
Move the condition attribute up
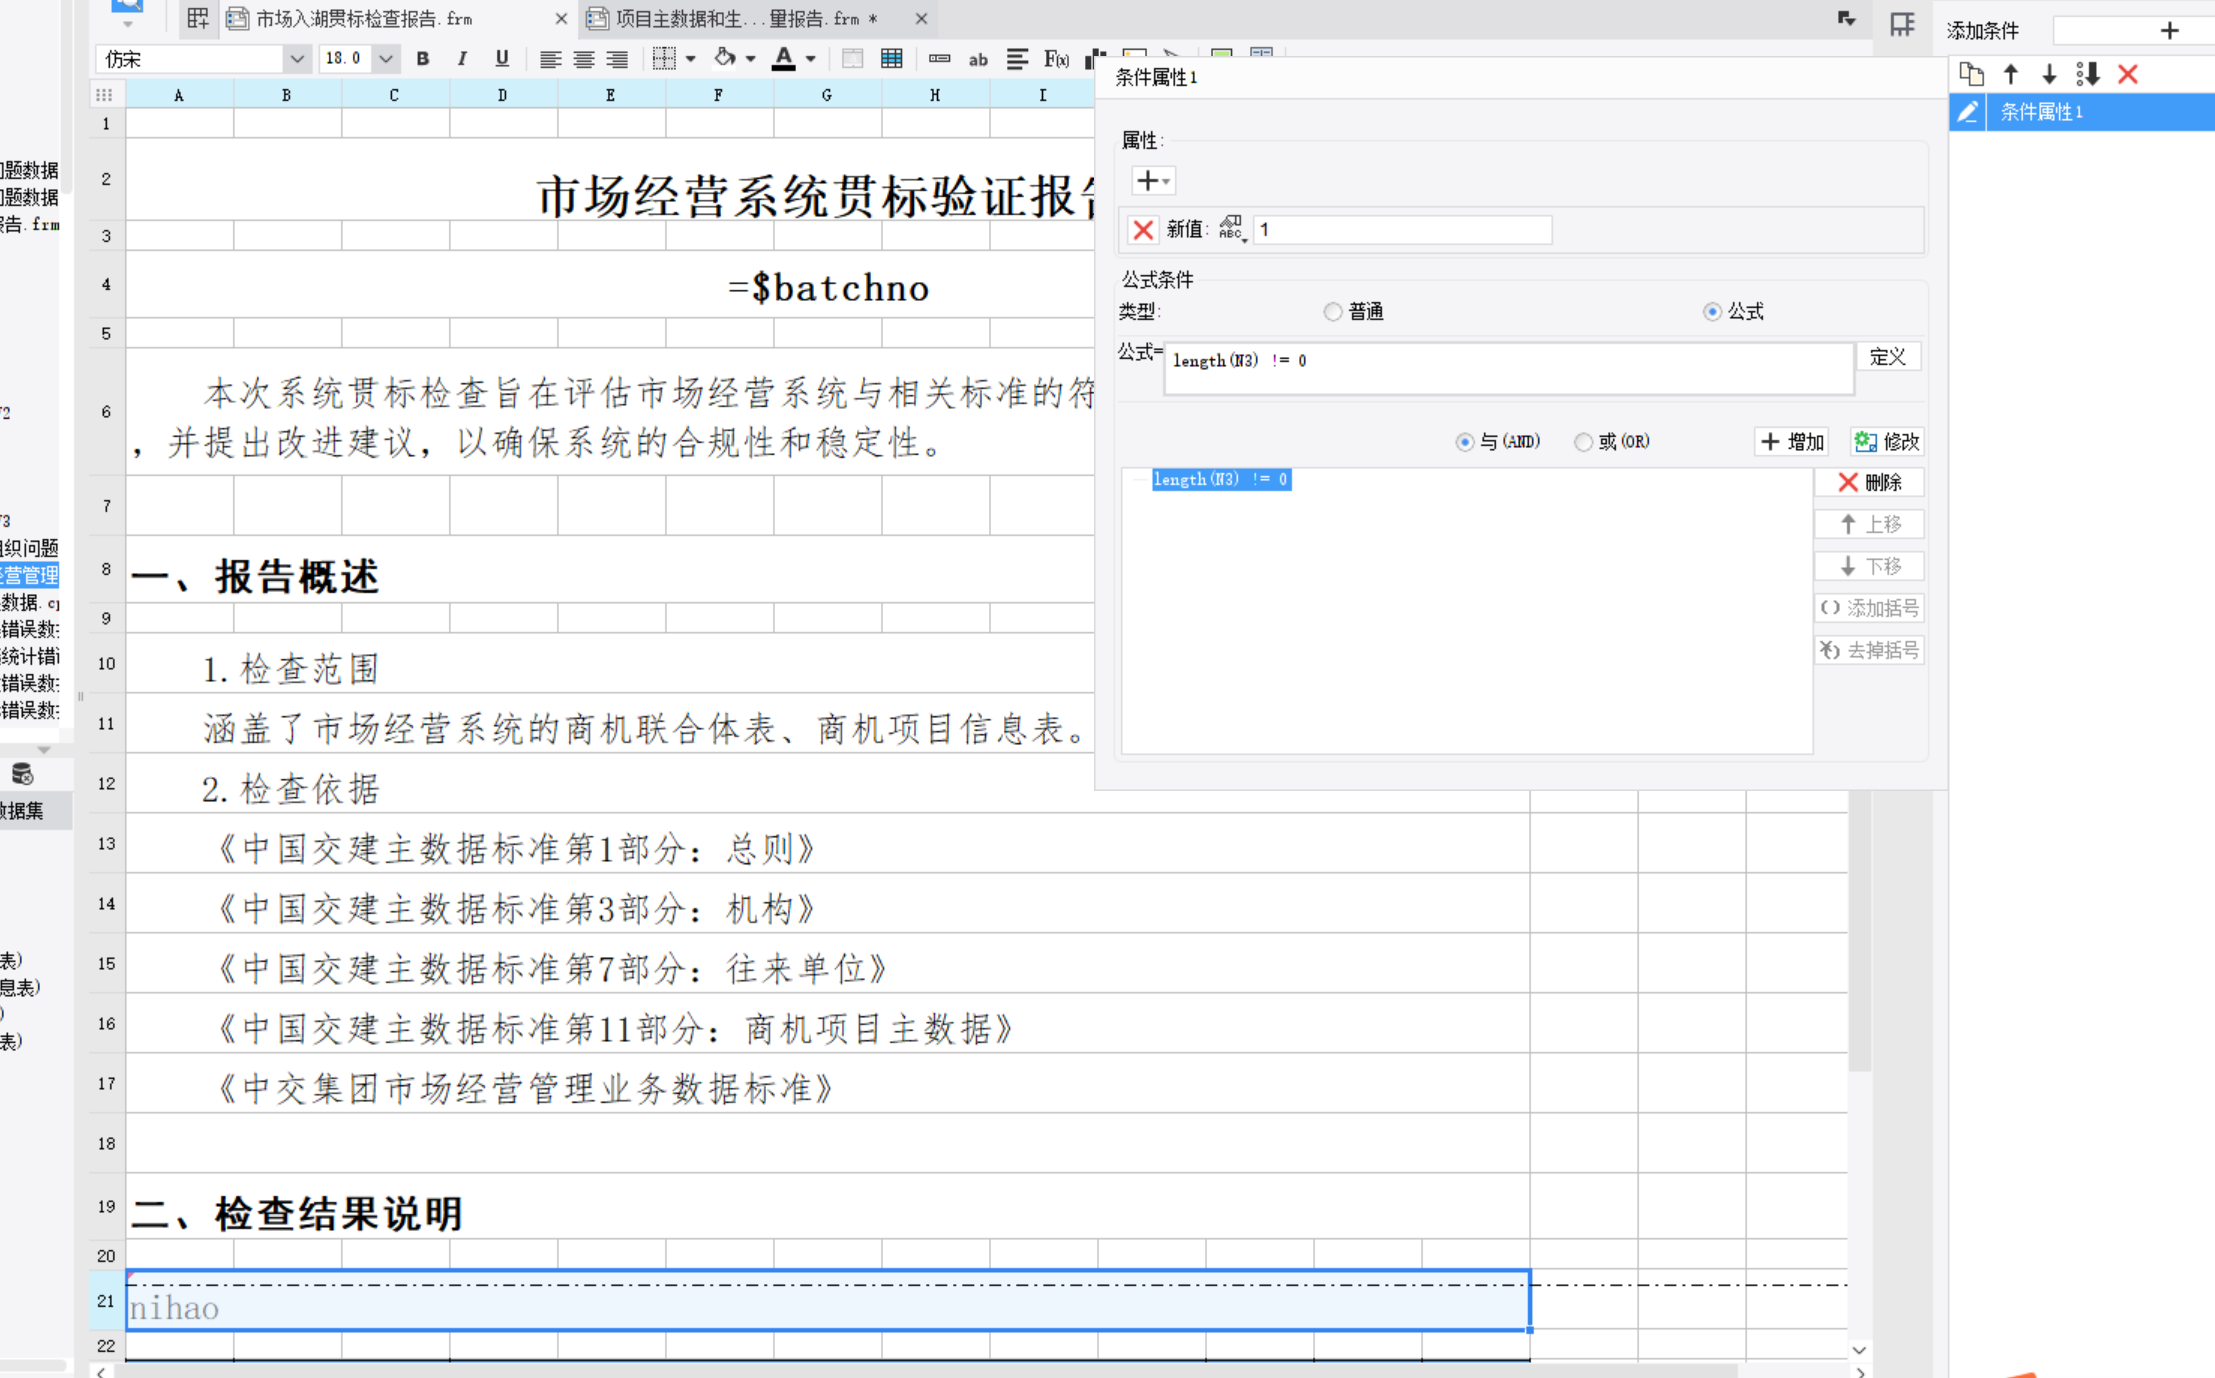click(2010, 74)
